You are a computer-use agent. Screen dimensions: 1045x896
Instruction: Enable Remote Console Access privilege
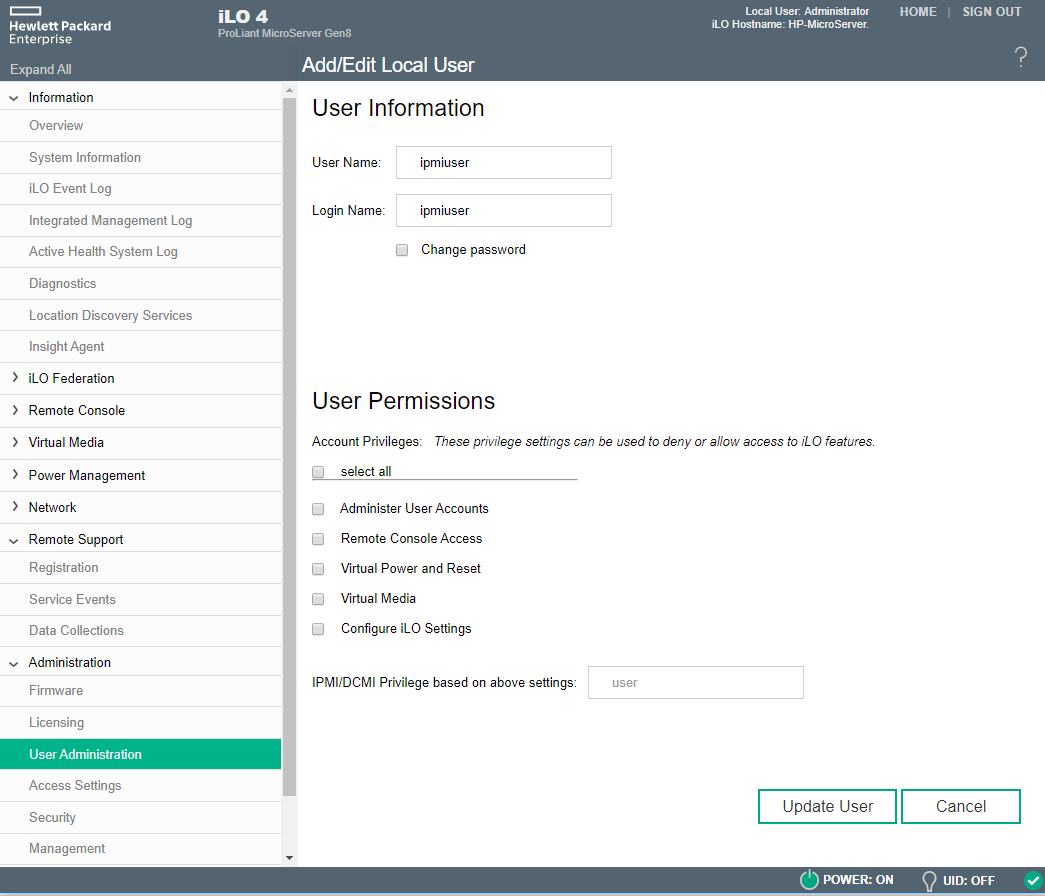319,539
